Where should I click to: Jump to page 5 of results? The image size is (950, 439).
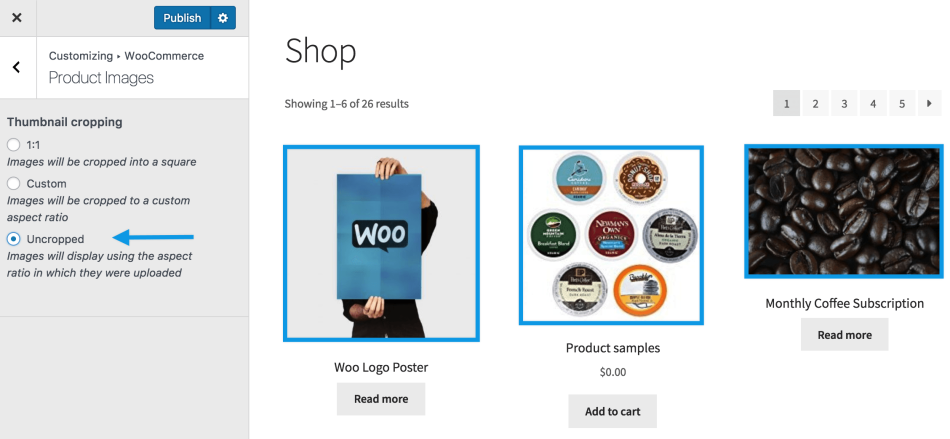[x=902, y=104]
